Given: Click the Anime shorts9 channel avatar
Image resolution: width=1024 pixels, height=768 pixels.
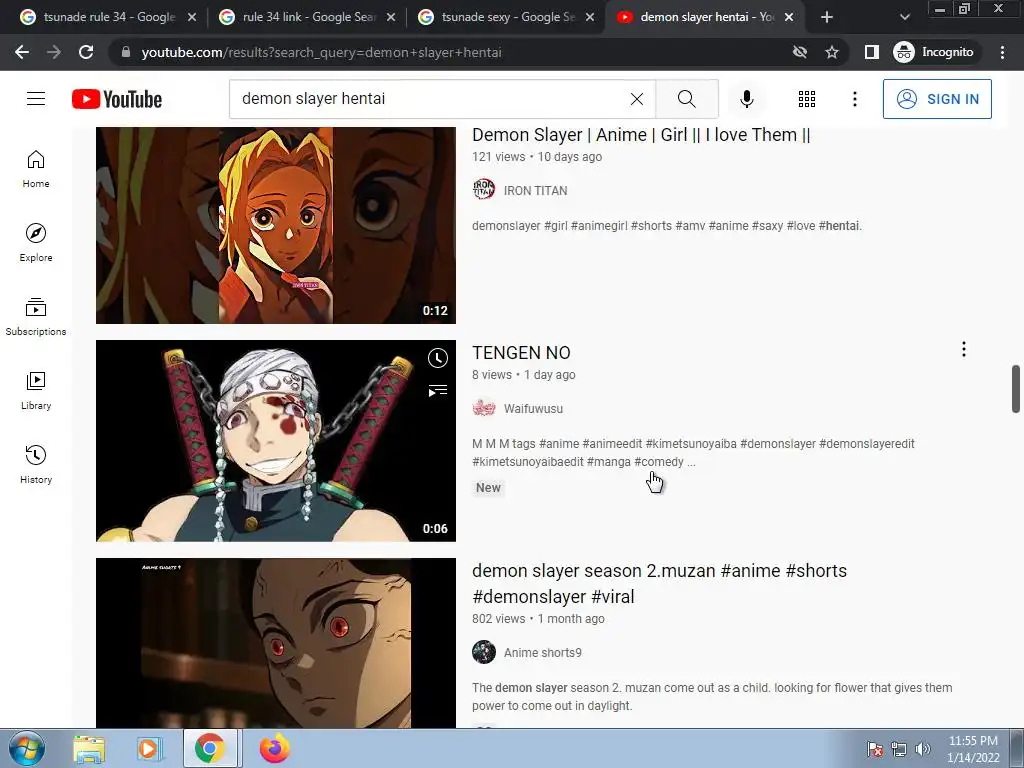Looking at the screenshot, I should 484,652.
